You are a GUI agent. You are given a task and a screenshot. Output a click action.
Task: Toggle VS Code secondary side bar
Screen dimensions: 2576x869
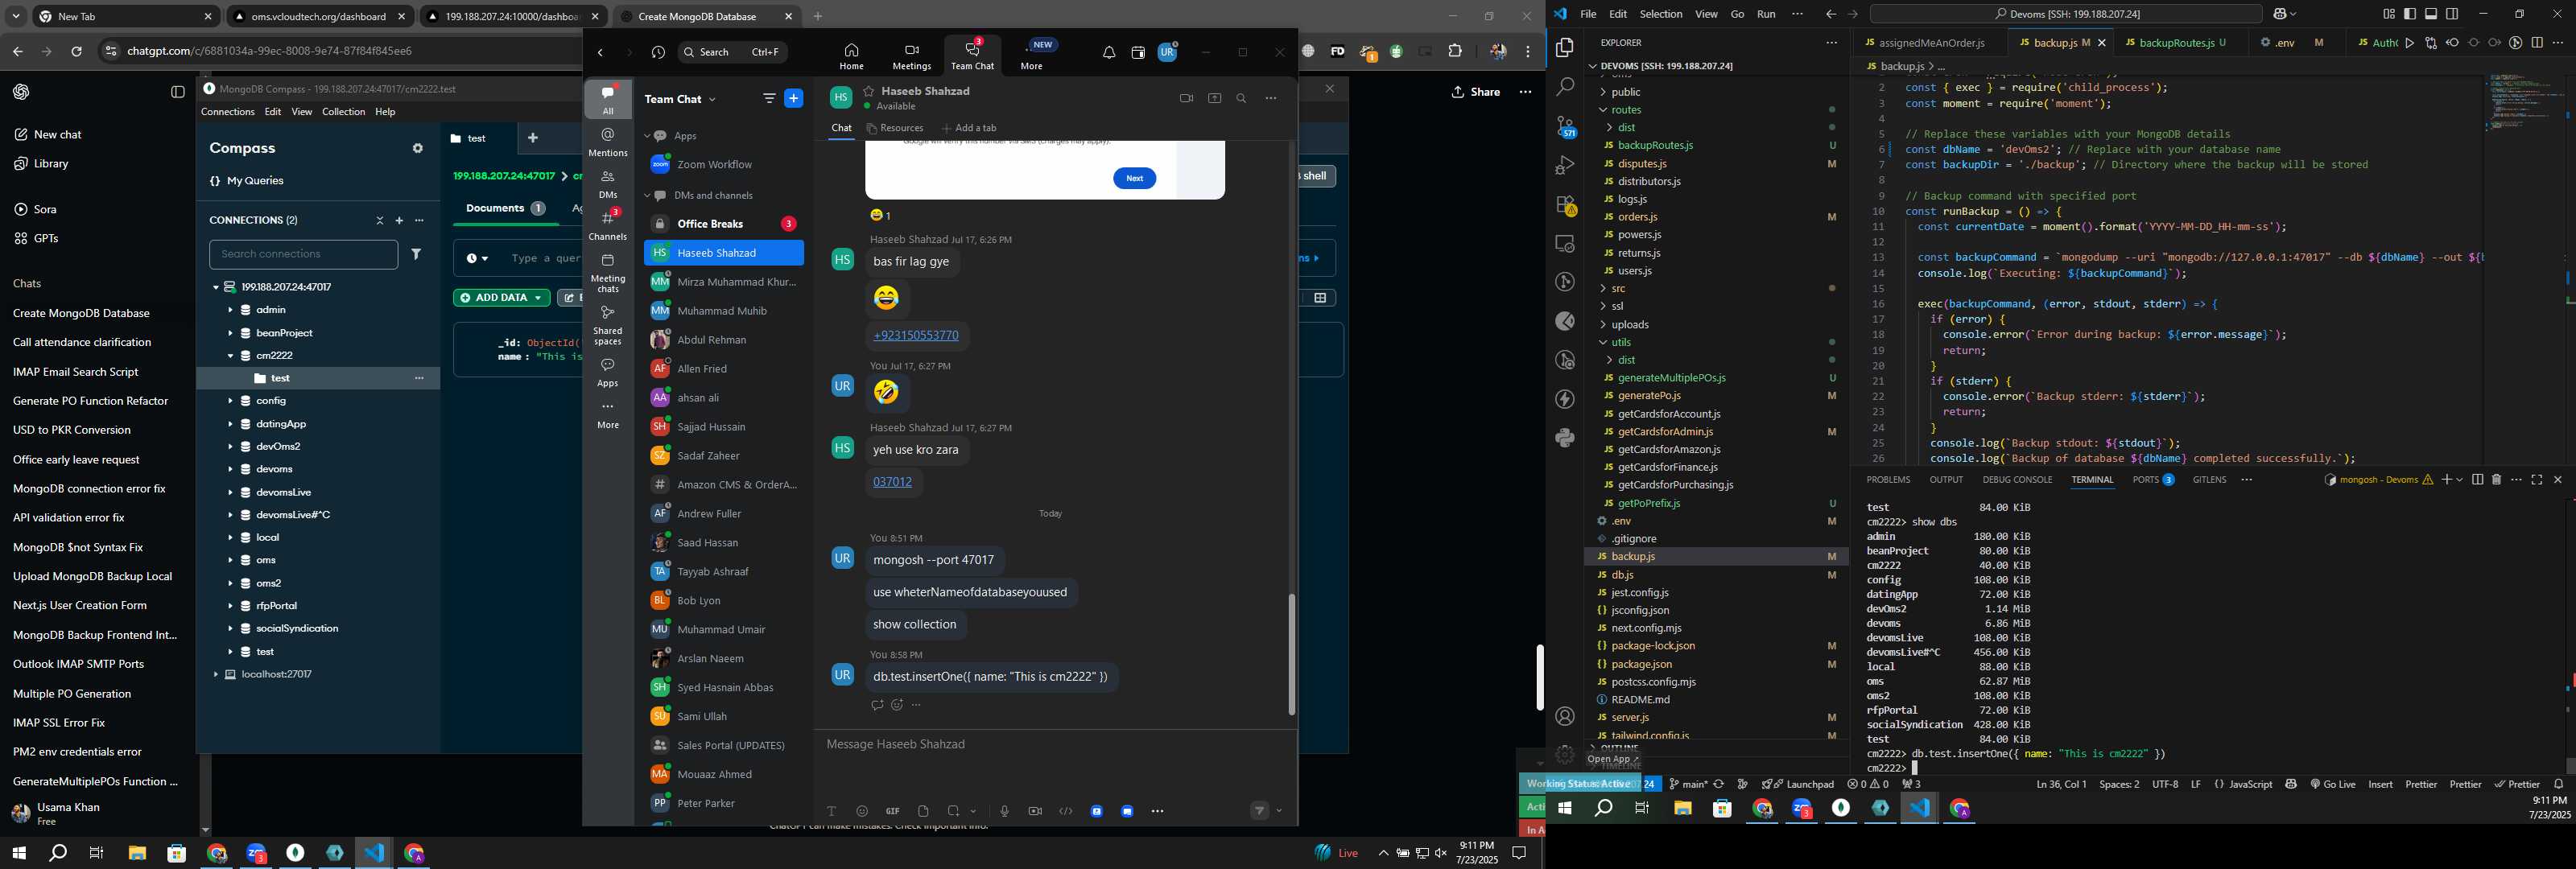tap(2452, 14)
